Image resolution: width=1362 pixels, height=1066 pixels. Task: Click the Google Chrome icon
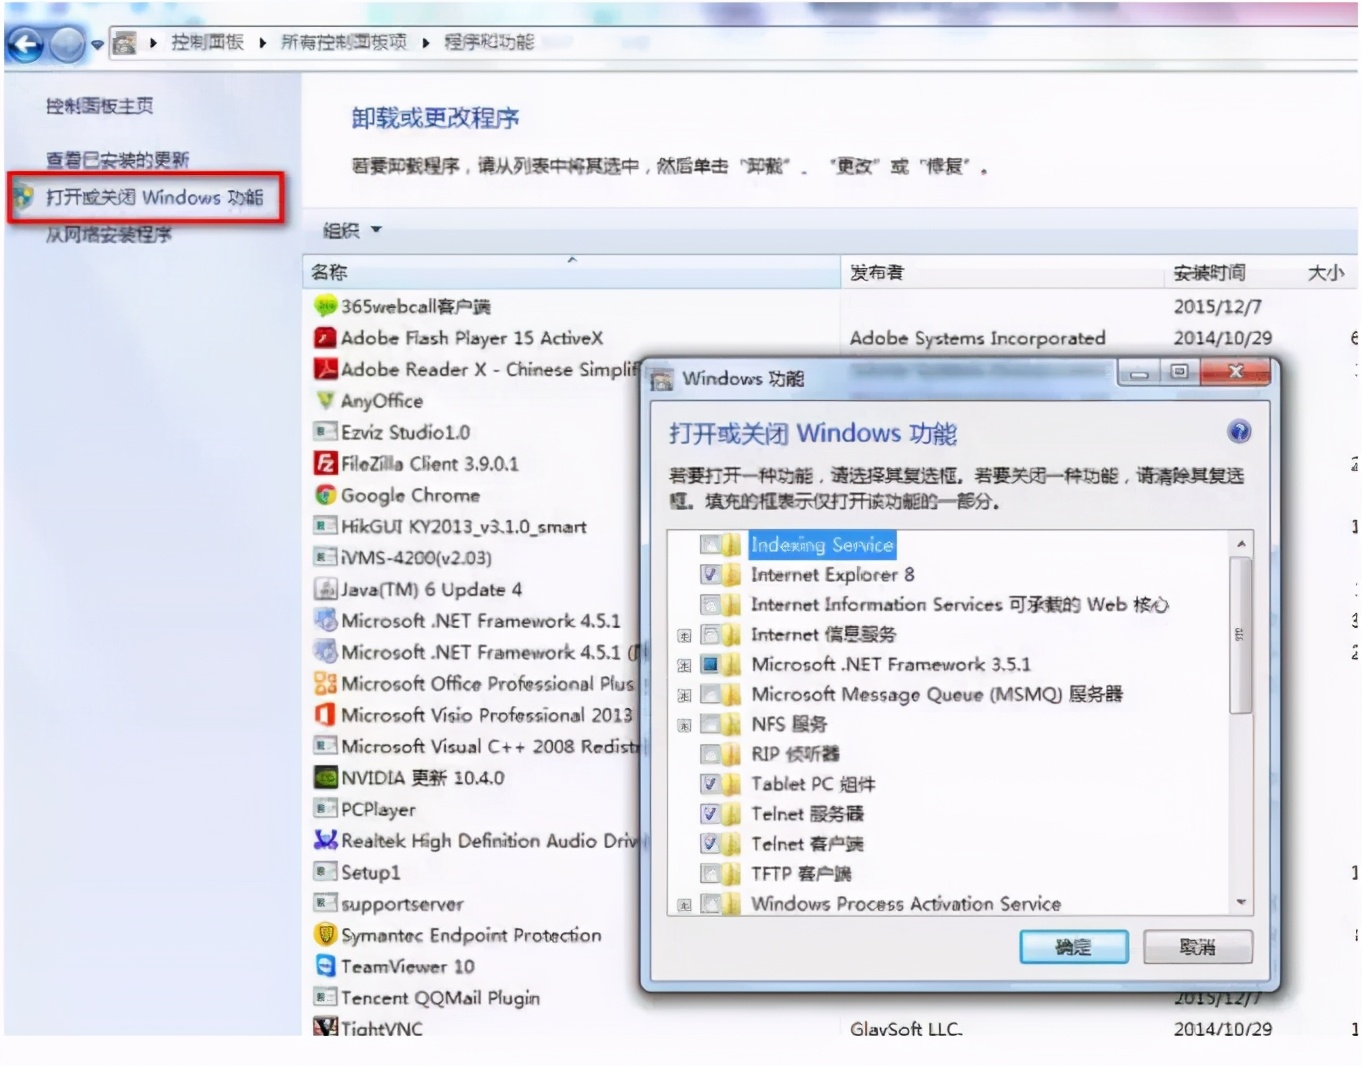coord(325,495)
